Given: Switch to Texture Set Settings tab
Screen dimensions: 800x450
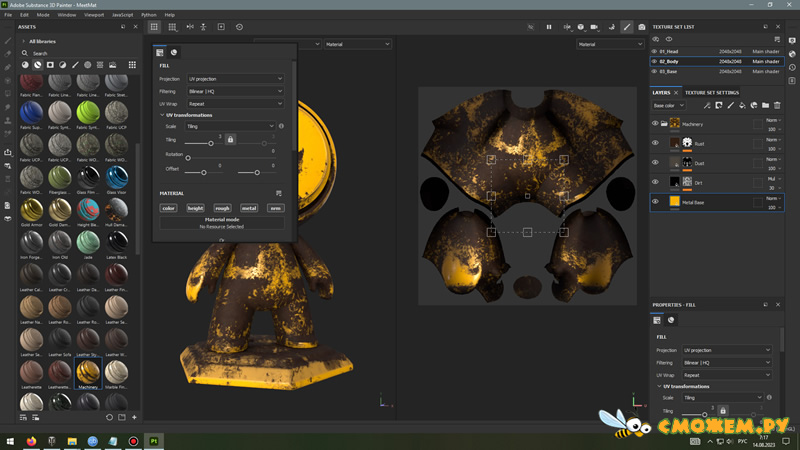Looking at the screenshot, I should click(x=712, y=93).
